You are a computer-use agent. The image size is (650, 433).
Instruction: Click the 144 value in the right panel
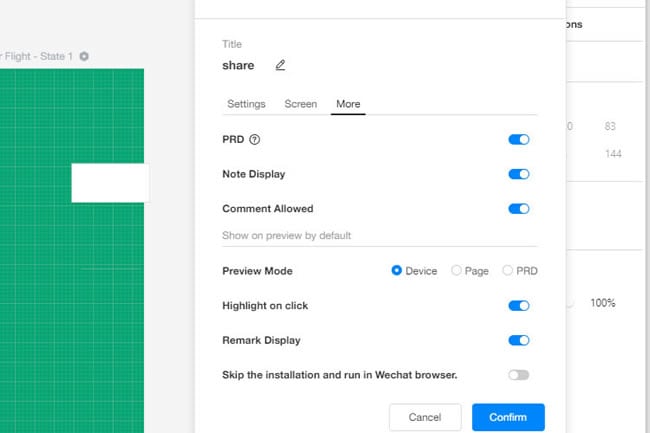613,154
